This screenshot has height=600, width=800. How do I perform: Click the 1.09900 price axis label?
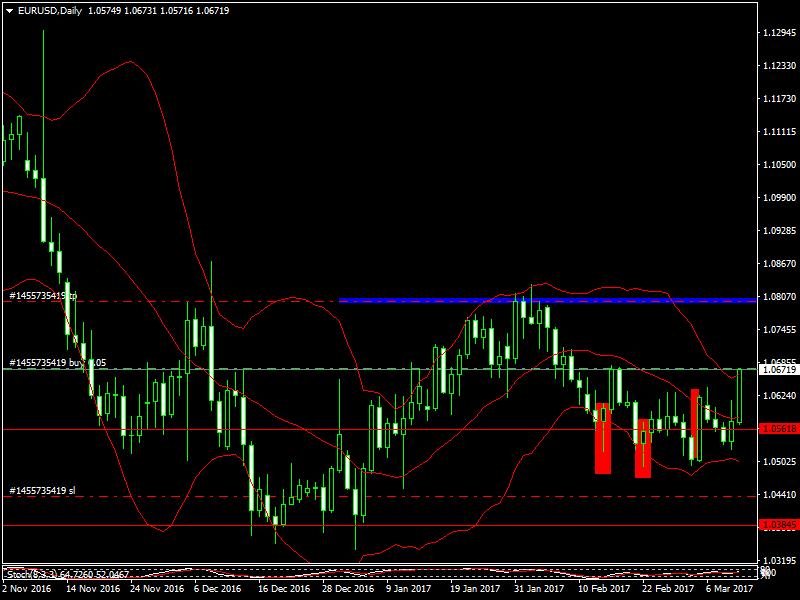[779, 197]
